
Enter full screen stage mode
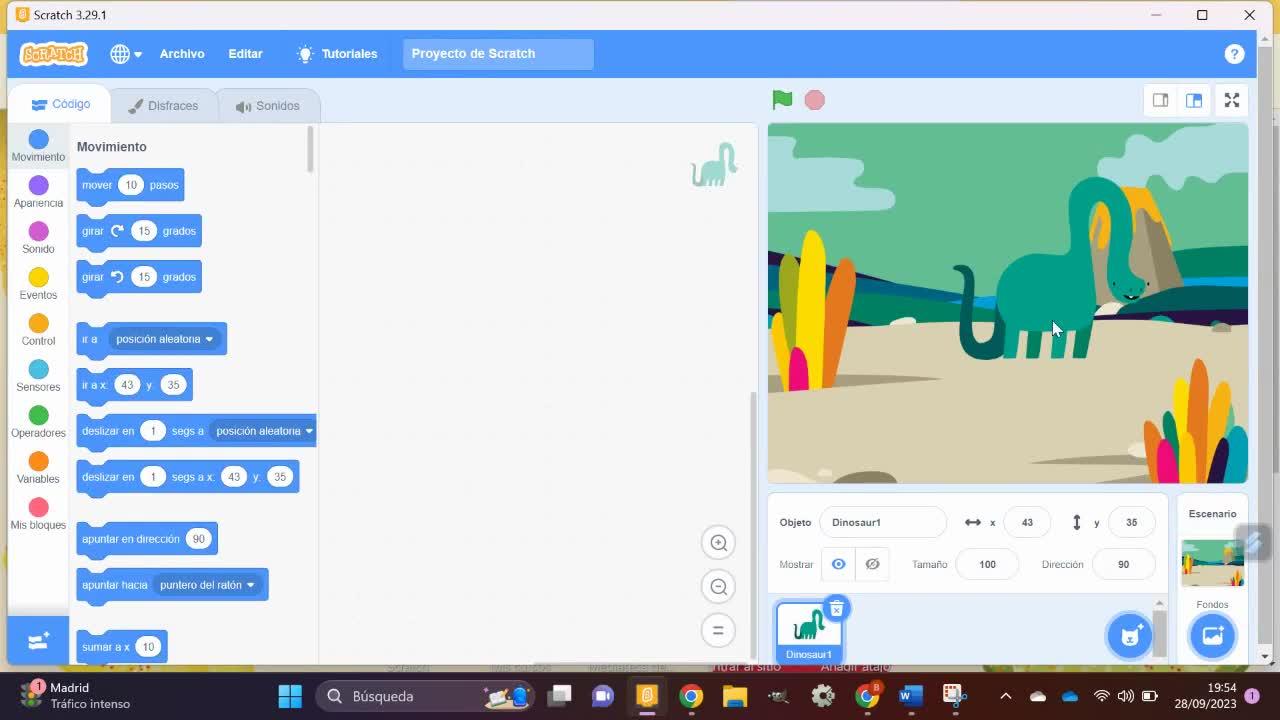pyautogui.click(x=1232, y=100)
